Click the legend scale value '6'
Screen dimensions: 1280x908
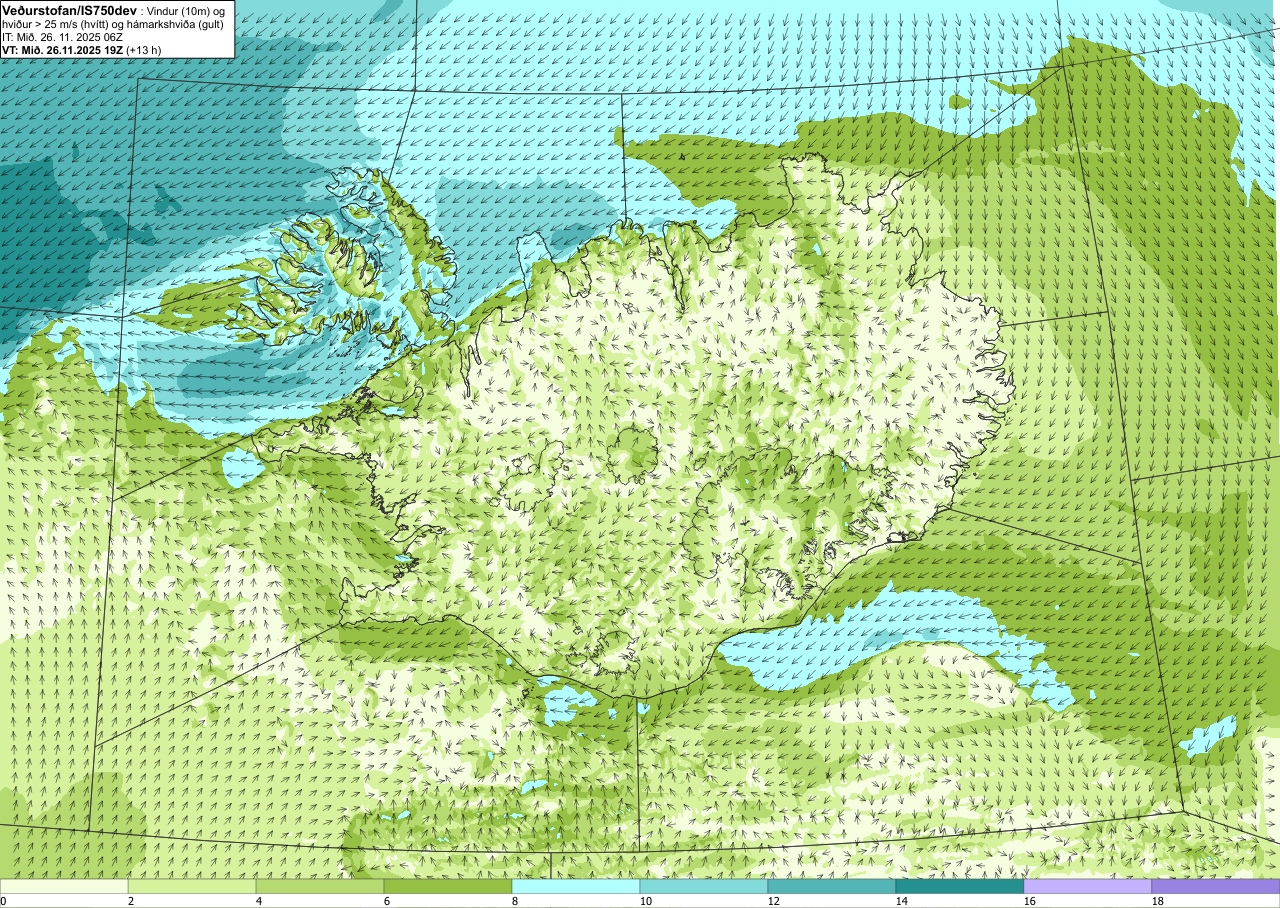tap(387, 901)
